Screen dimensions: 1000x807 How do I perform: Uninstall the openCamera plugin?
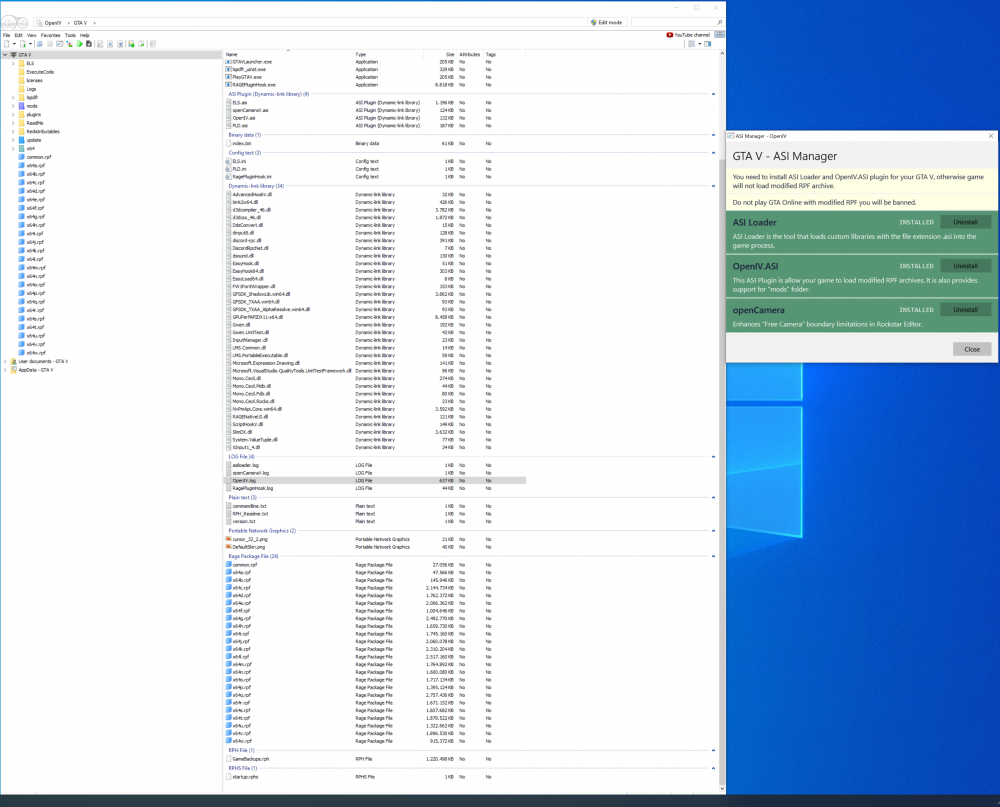point(965,310)
